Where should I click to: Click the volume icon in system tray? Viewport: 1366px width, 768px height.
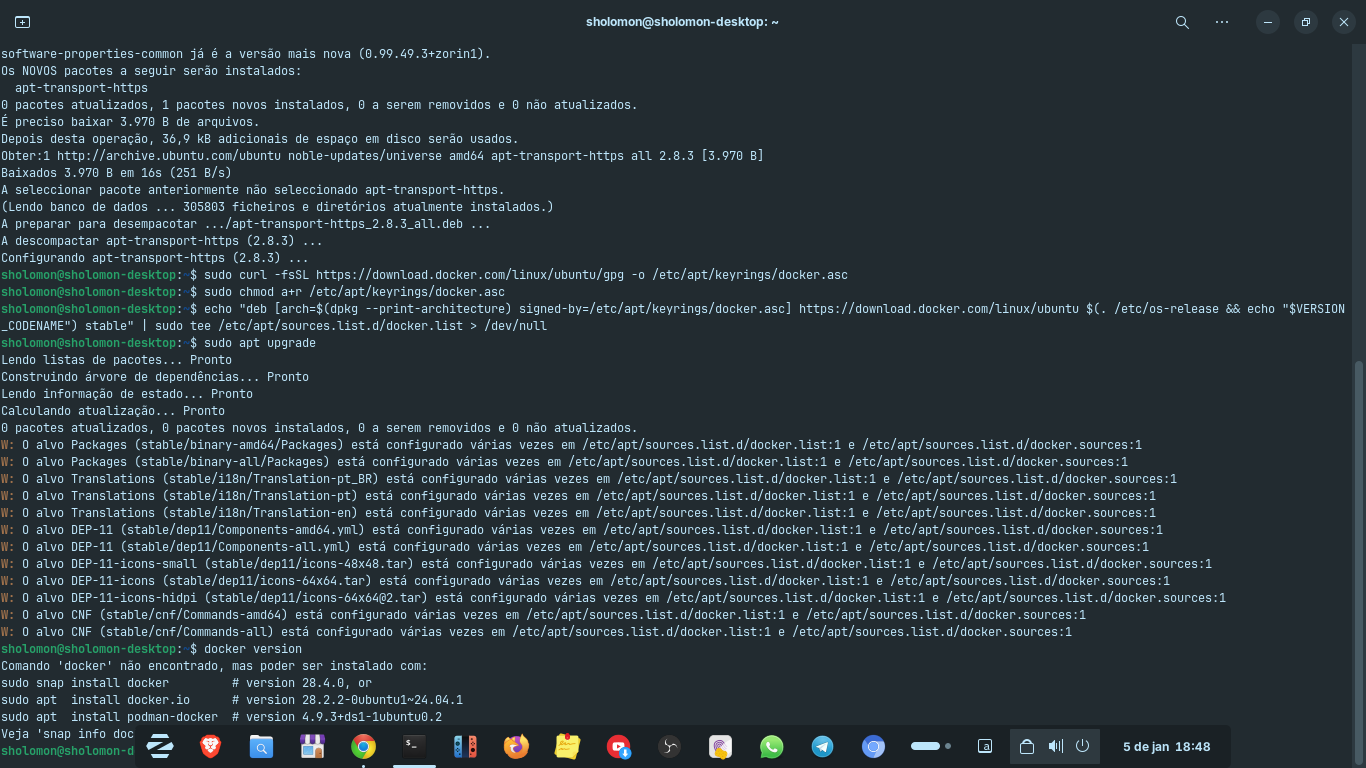[1055, 746]
